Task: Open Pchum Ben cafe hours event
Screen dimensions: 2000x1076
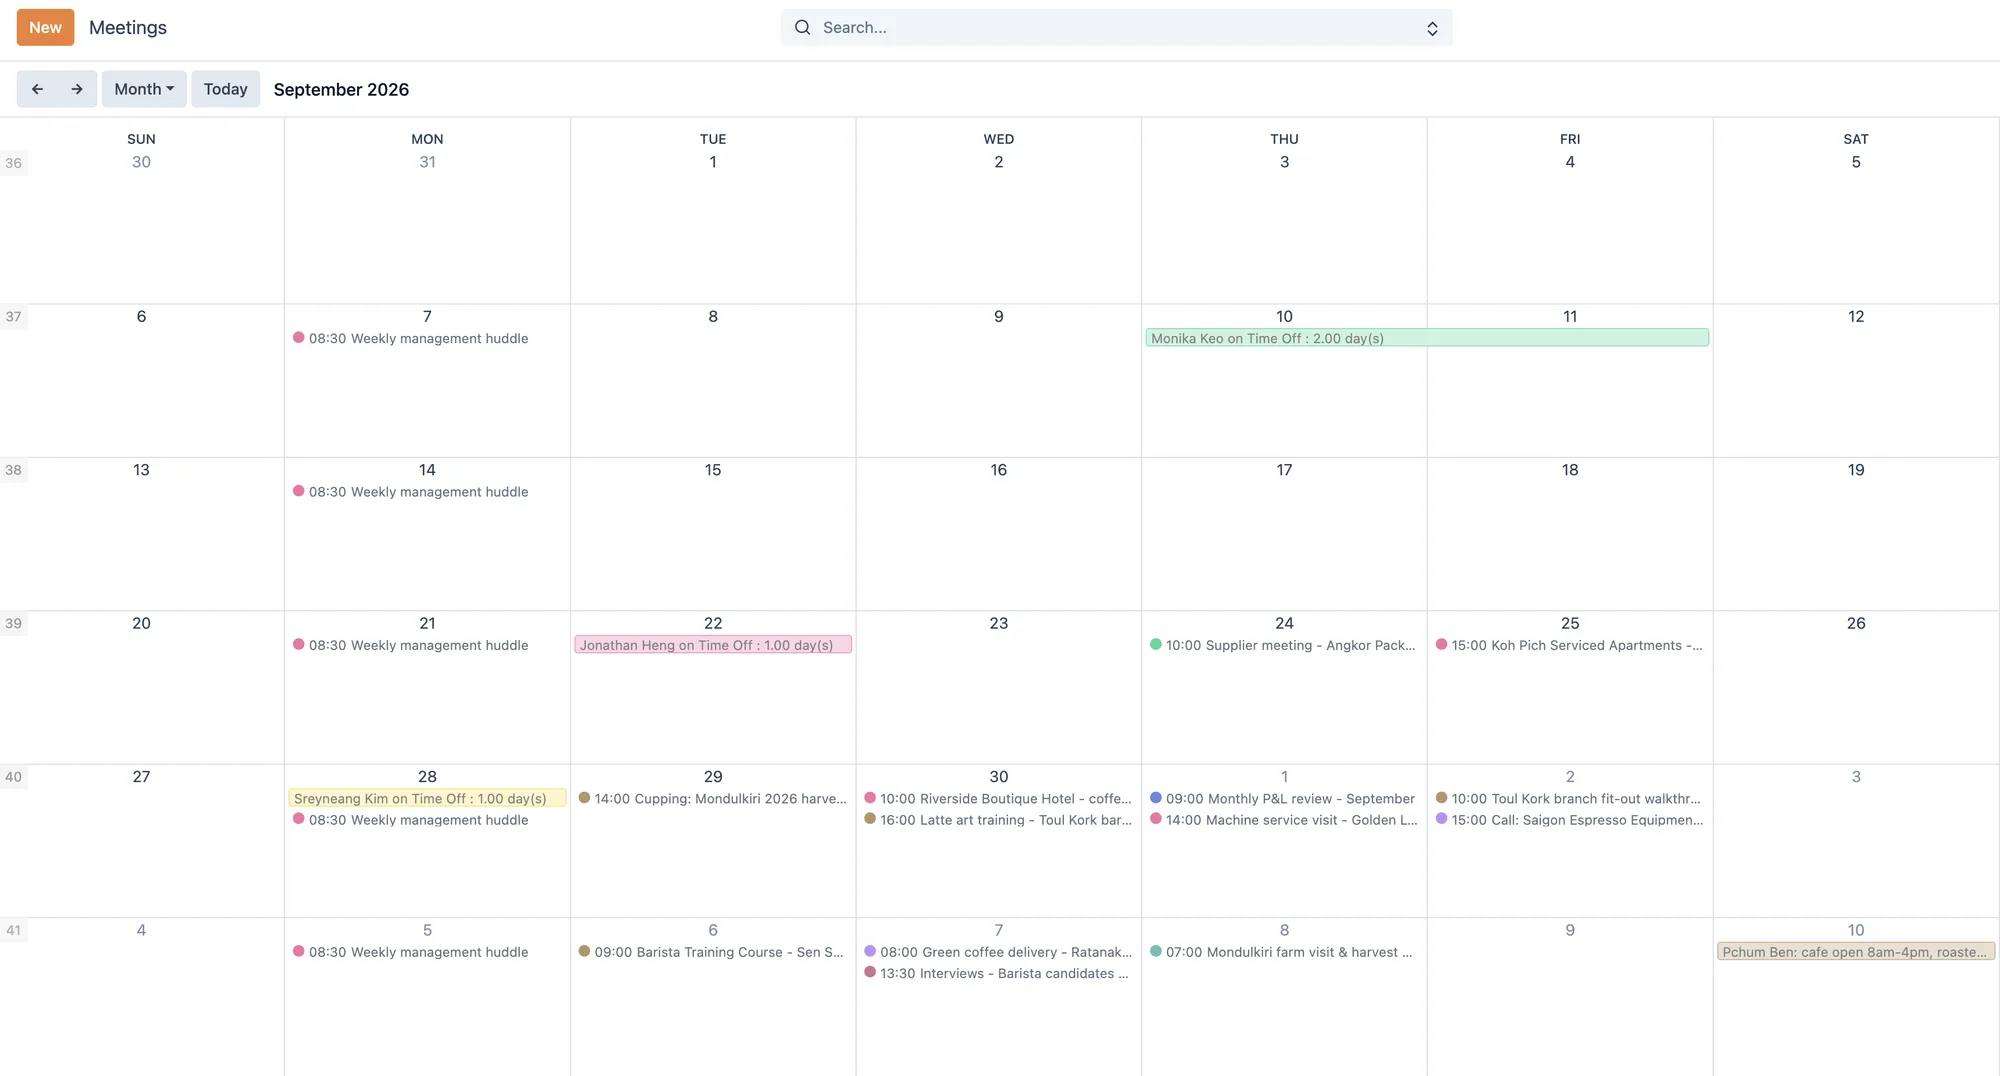Action: click(1856, 952)
